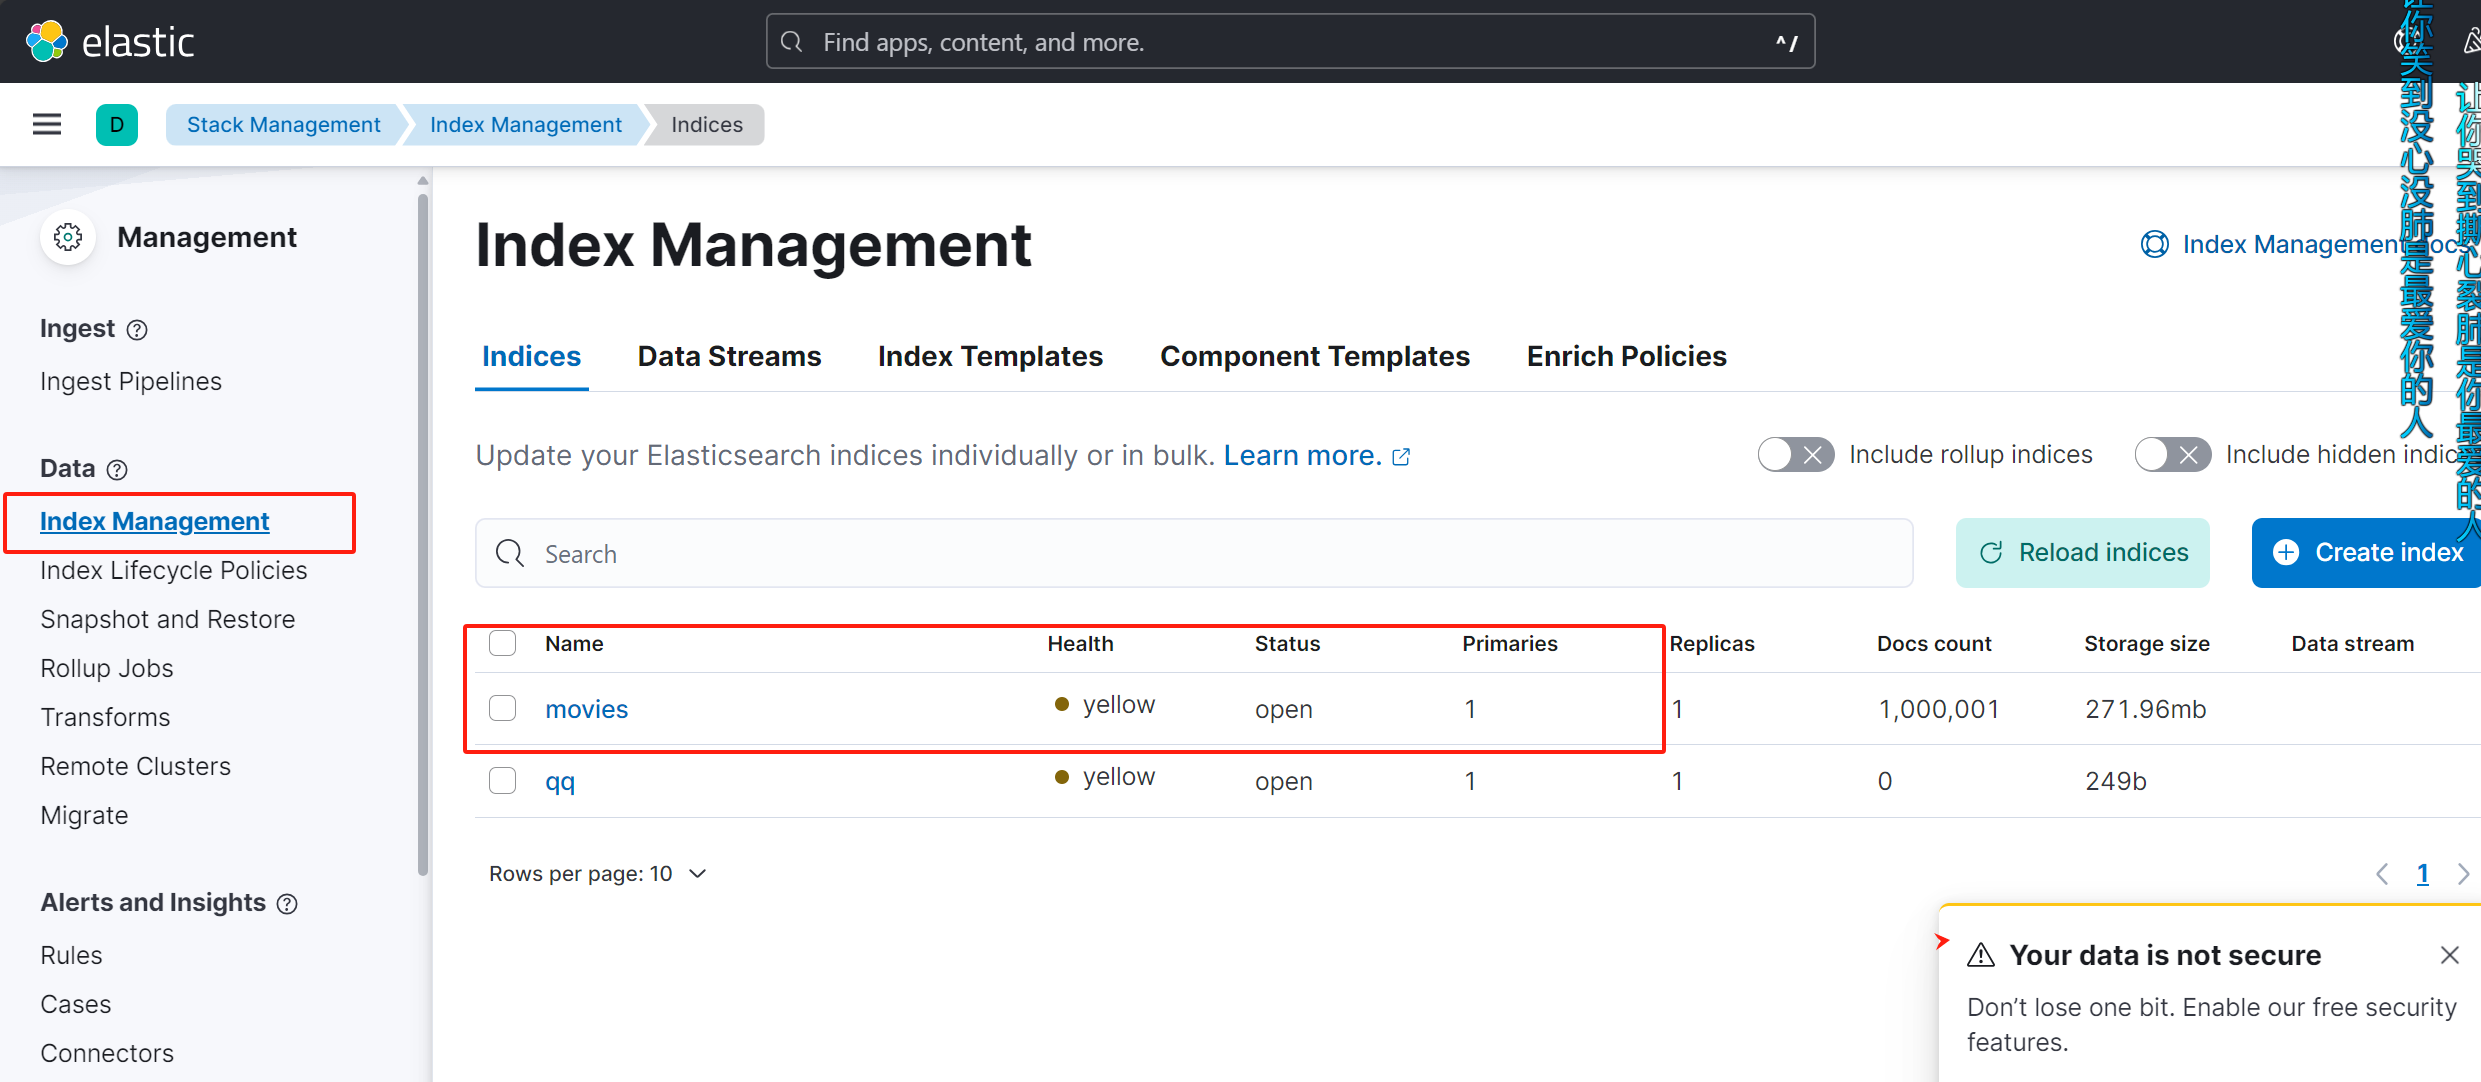Screen dimensions: 2481x1082
Task: Sort table by Name column header
Action: coord(574,644)
